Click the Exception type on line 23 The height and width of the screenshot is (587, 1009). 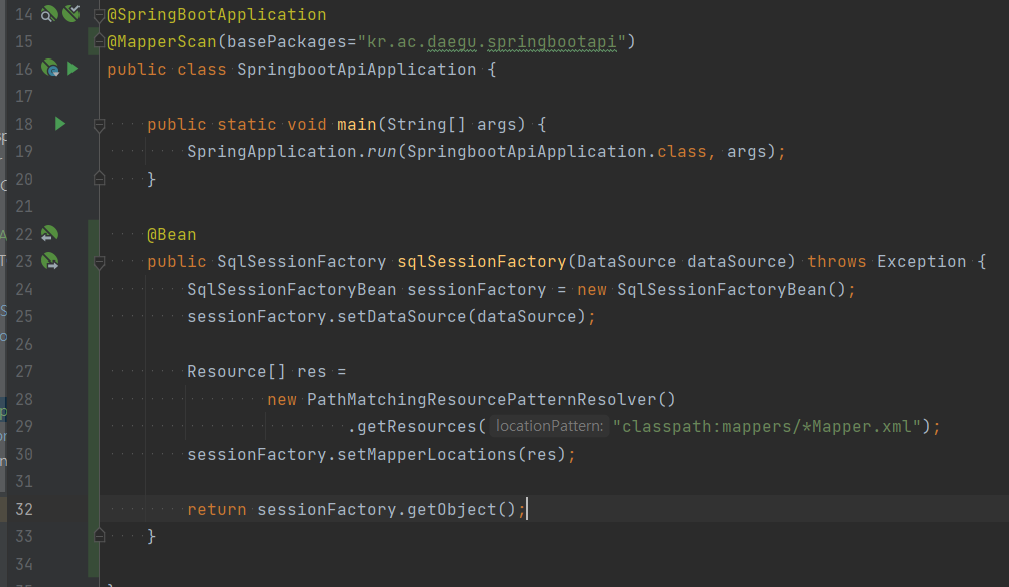(x=921, y=262)
